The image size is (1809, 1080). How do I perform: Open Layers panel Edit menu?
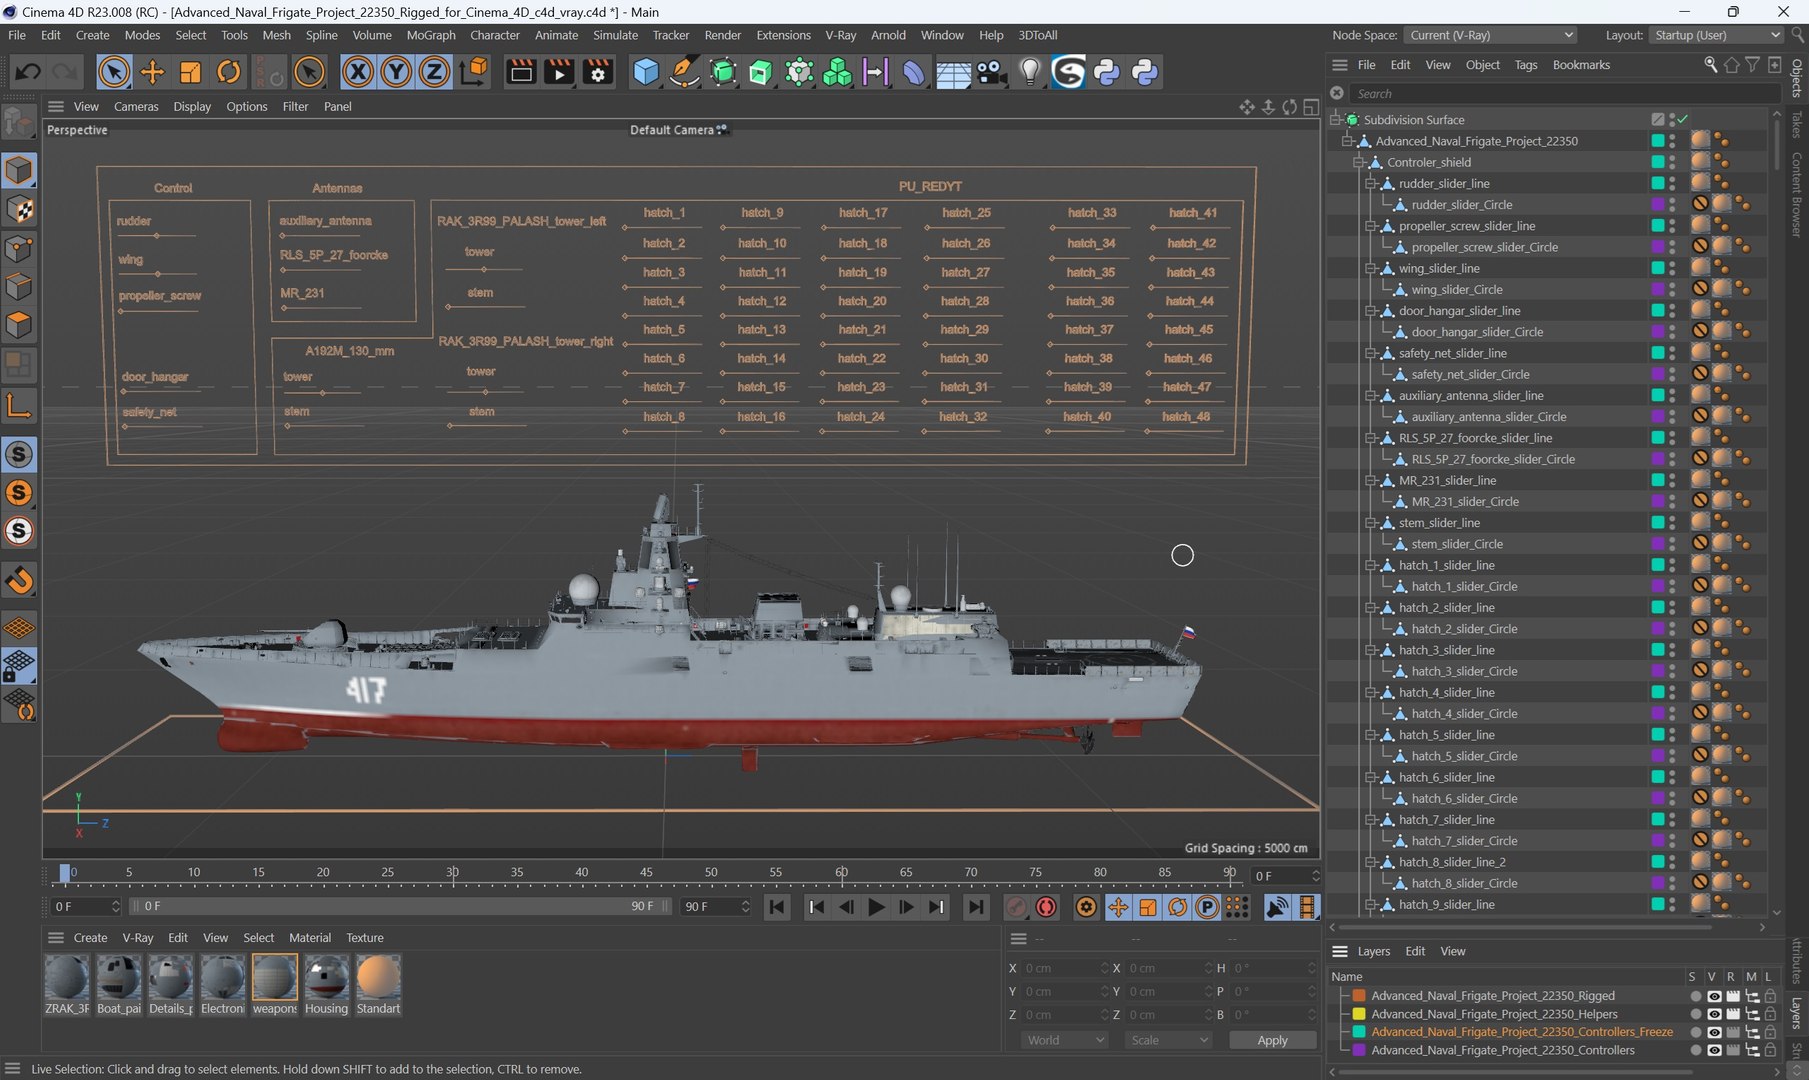(x=1415, y=951)
